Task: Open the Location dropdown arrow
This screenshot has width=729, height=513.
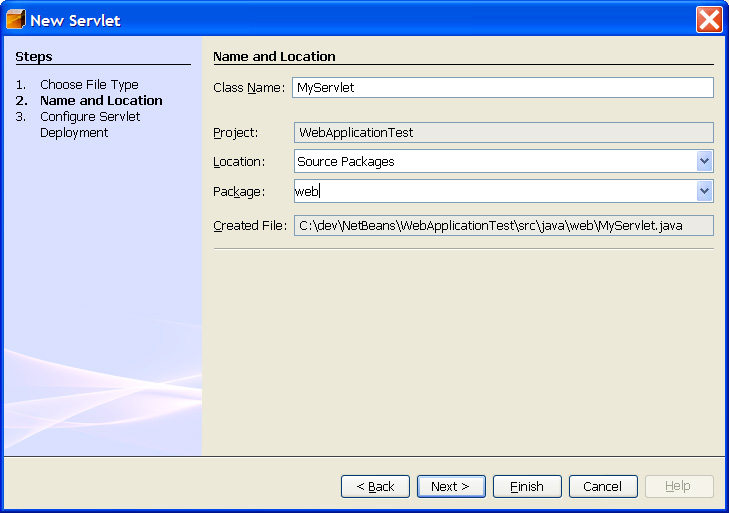Action: coord(704,161)
